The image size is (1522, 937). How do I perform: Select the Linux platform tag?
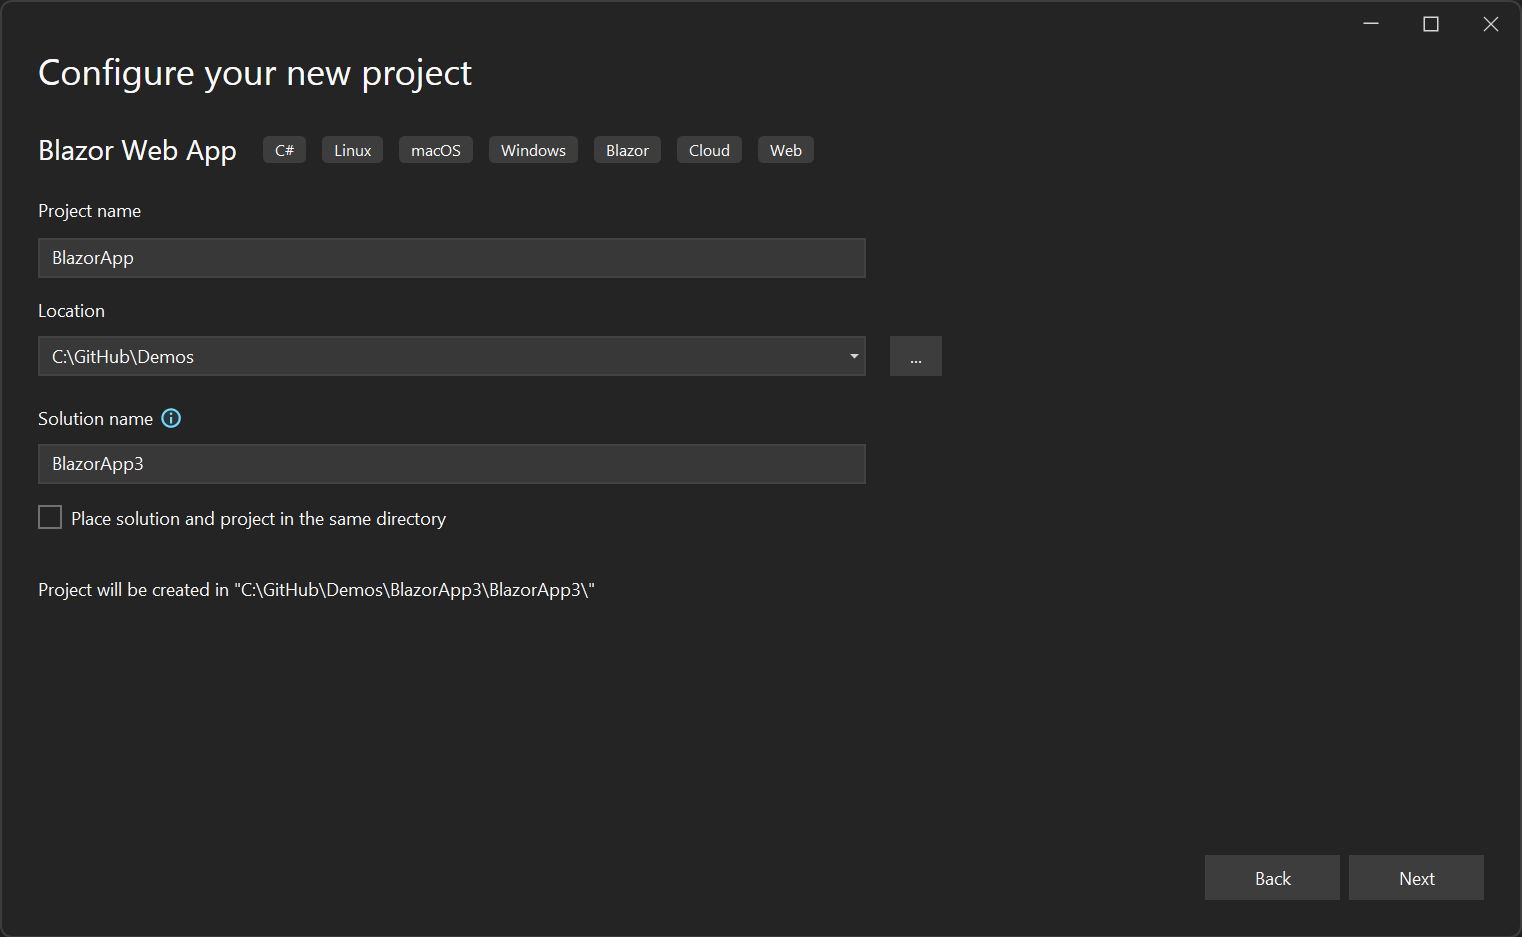pyautogui.click(x=352, y=149)
